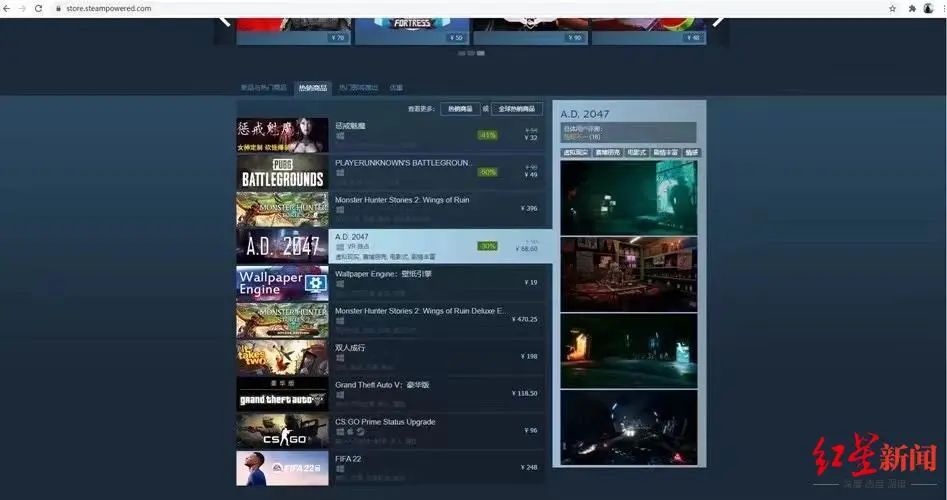Click the 热销商品 see-more button
The height and width of the screenshot is (500, 947).
coord(460,109)
